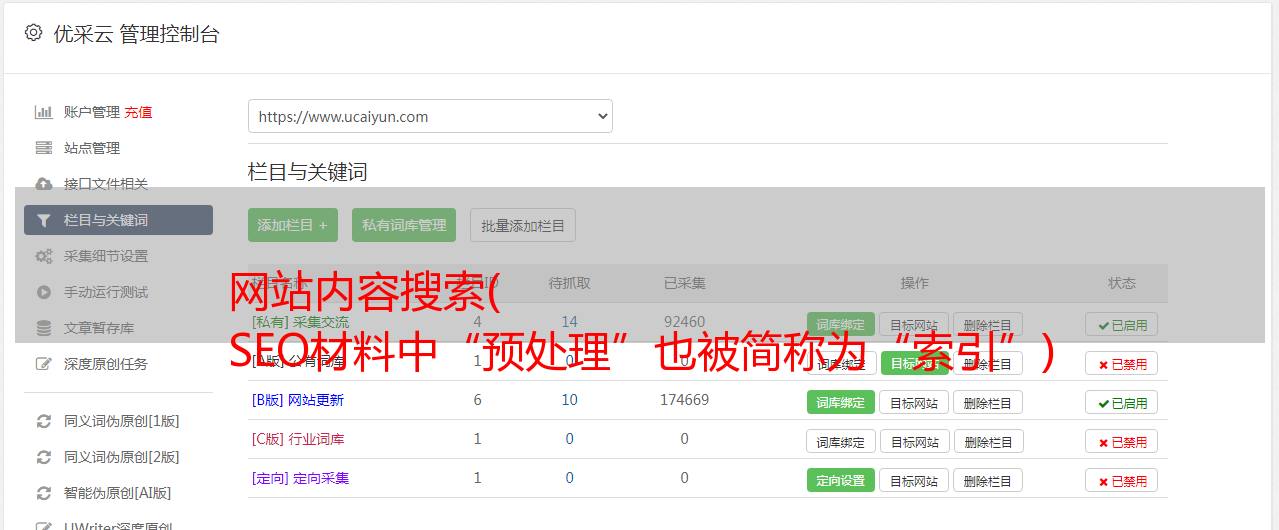Click 删除栏目 in the 定向采集 row
Screen dimensions: 1279x530
(988, 480)
